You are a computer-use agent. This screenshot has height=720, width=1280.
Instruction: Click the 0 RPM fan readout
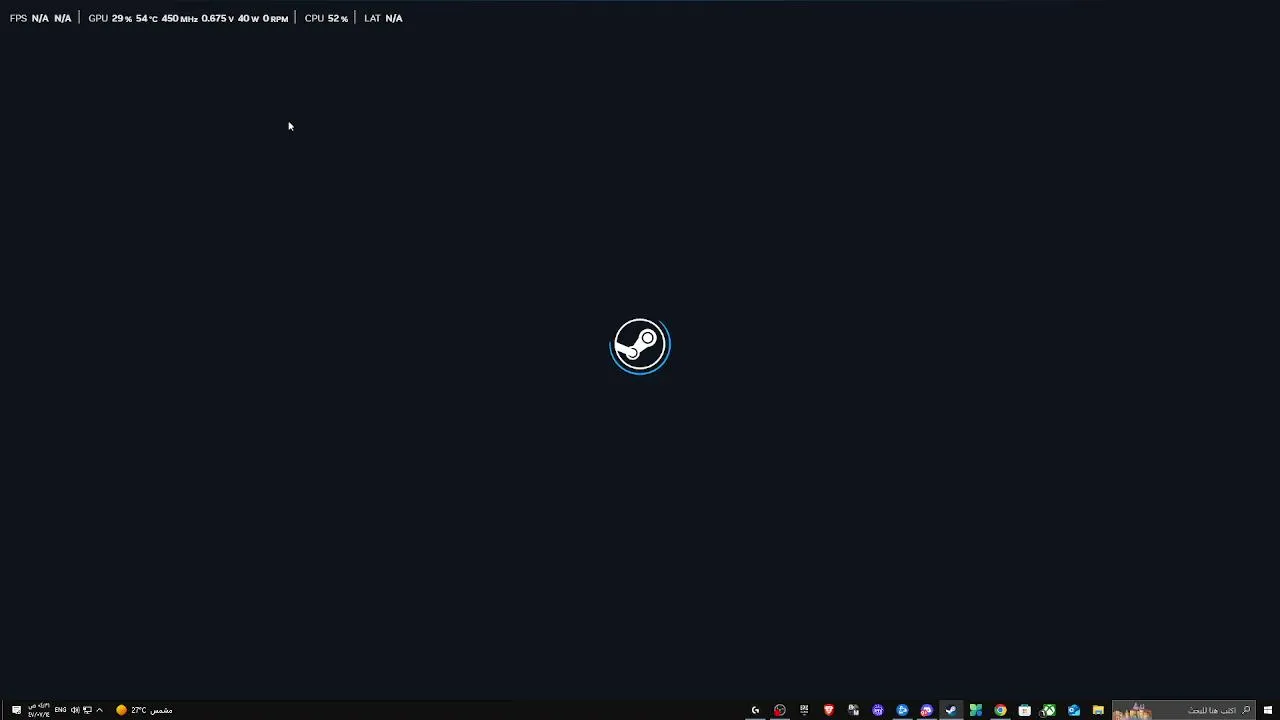coord(275,18)
